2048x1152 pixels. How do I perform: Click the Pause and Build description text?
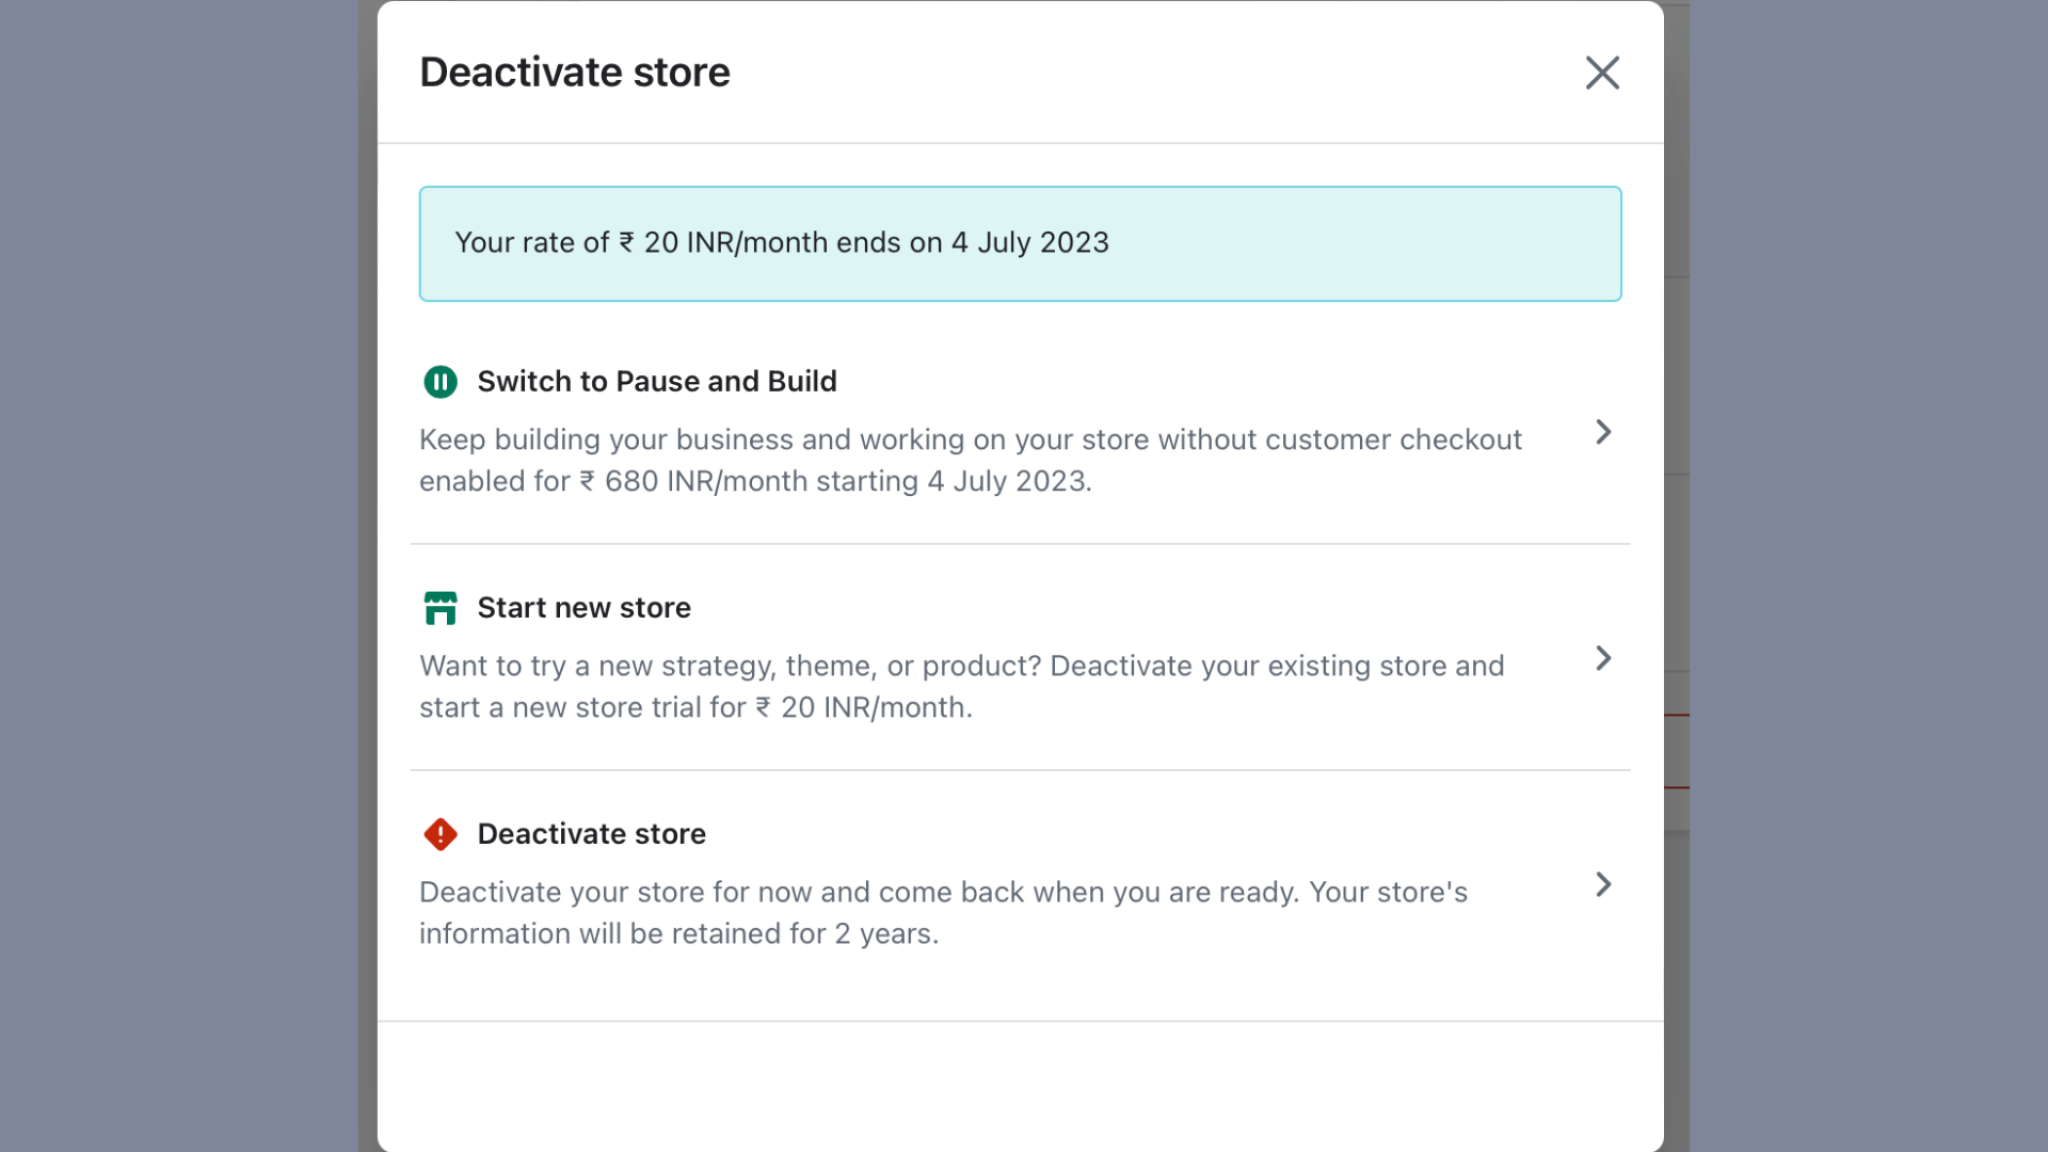(x=970, y=441)
